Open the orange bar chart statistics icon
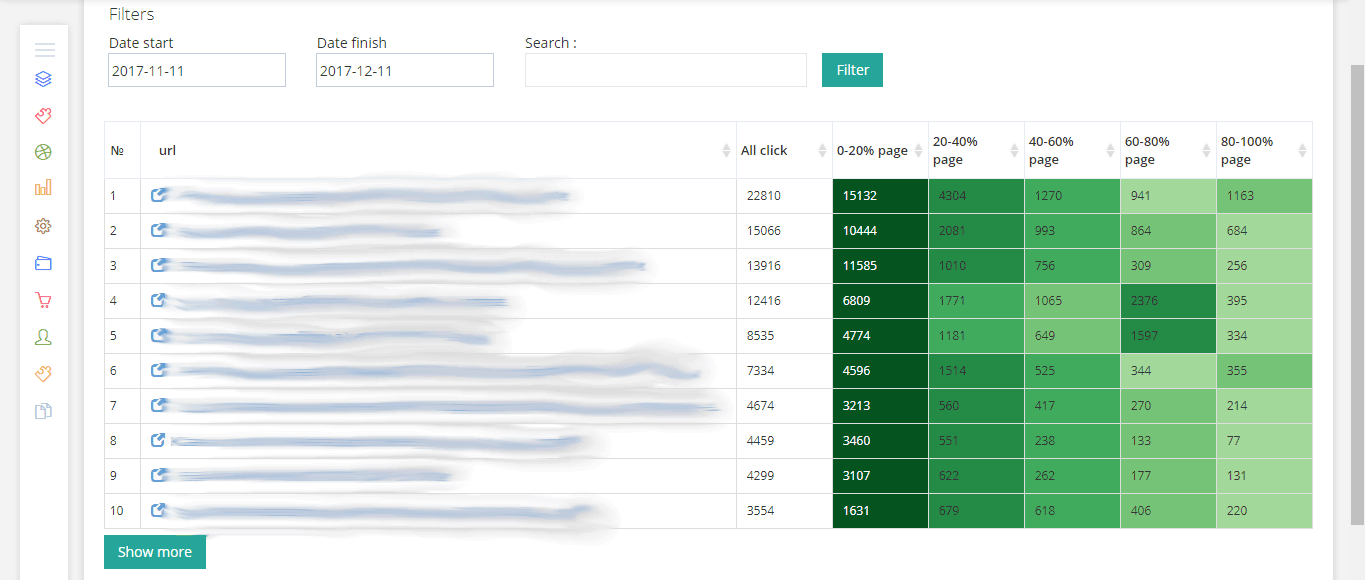The height and width of the screenshot is (580, 1365). coord(43,188)
